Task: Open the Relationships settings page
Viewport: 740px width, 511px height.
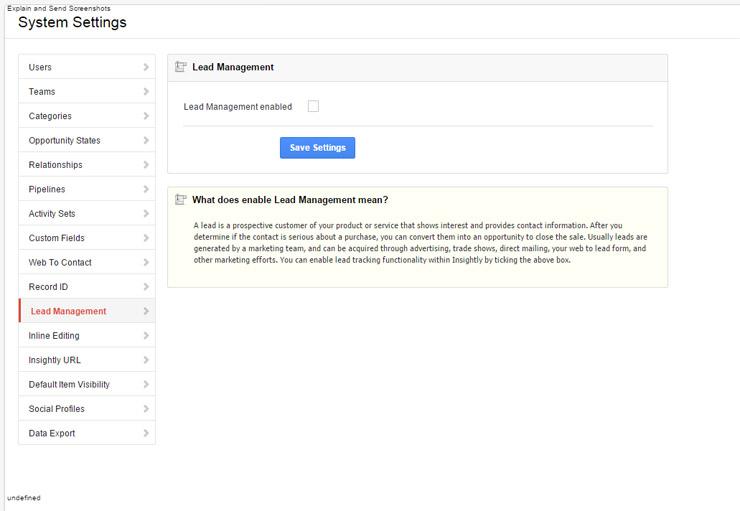Action: click(56, 165)
